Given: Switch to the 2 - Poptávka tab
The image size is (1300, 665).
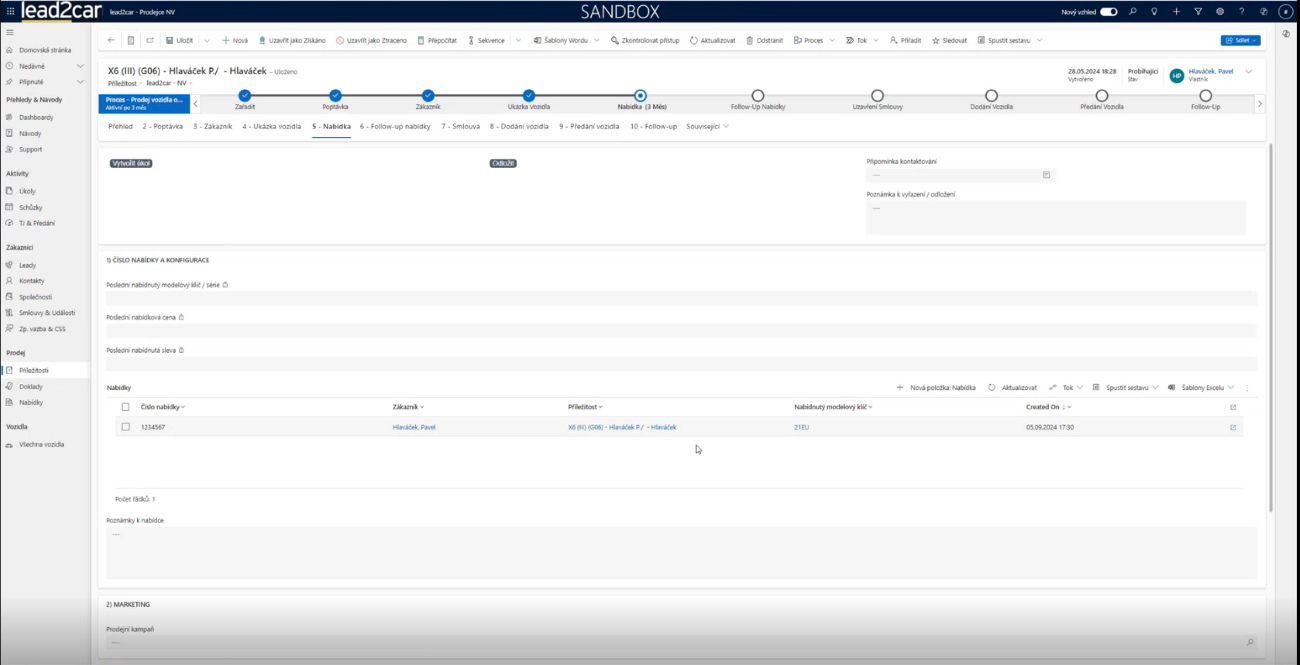Looking at the screenshot, I should click(x=163, y=127).
